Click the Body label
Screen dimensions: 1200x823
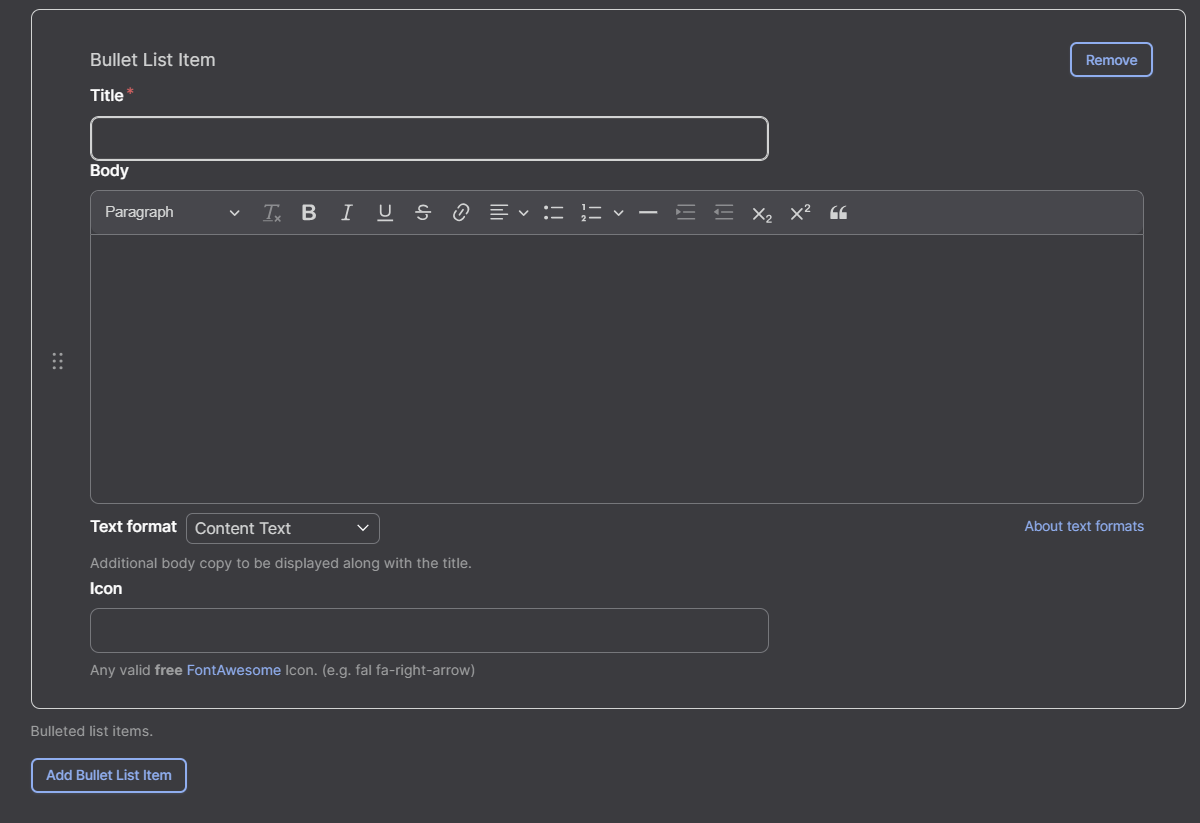coord(109,171)
